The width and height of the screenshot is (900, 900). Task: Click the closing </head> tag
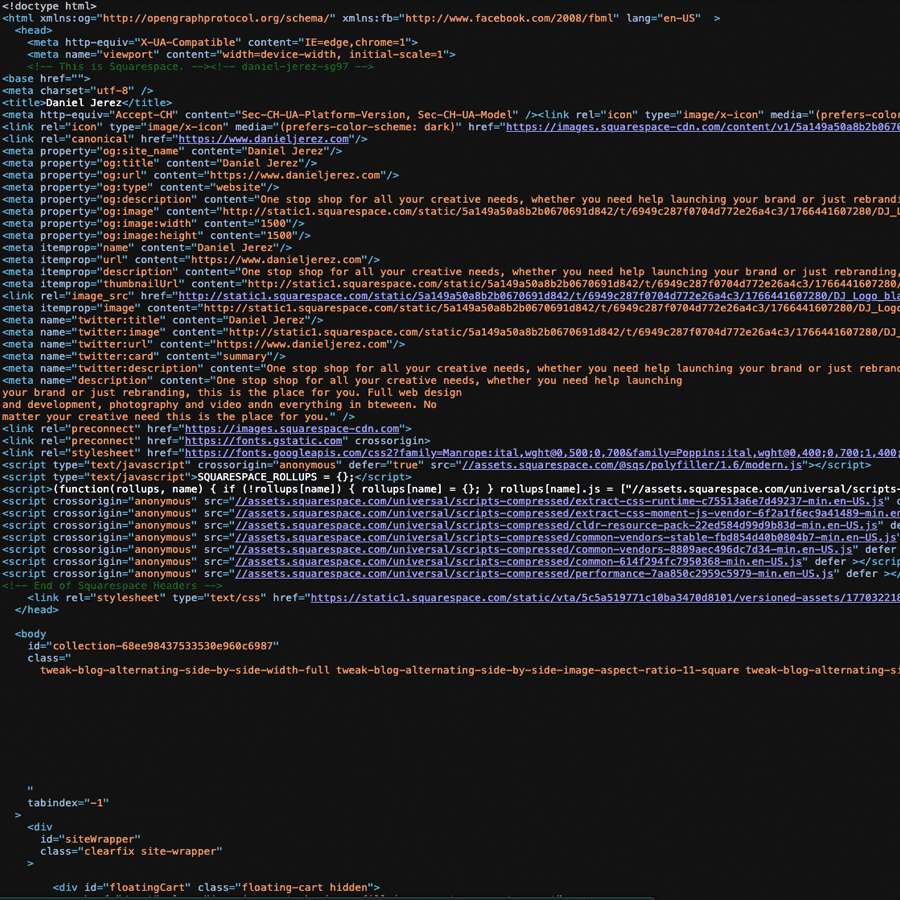tap(37, 610)
